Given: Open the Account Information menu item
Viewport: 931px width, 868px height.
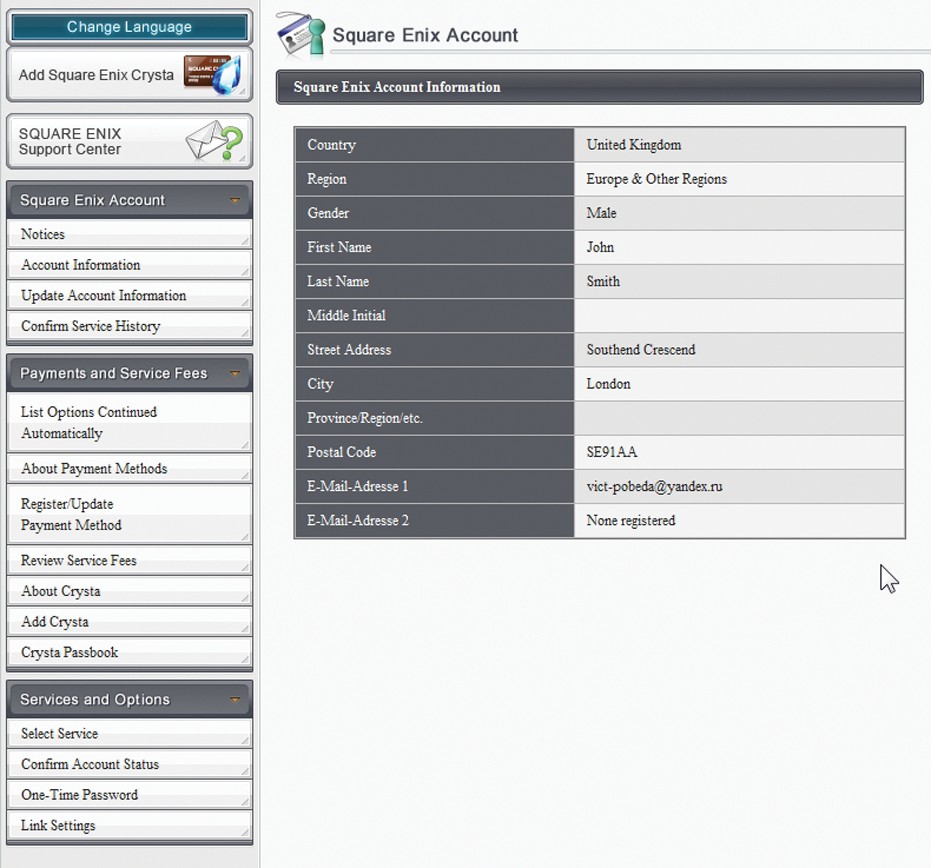Looking at the screenshot, I should 129,265.
